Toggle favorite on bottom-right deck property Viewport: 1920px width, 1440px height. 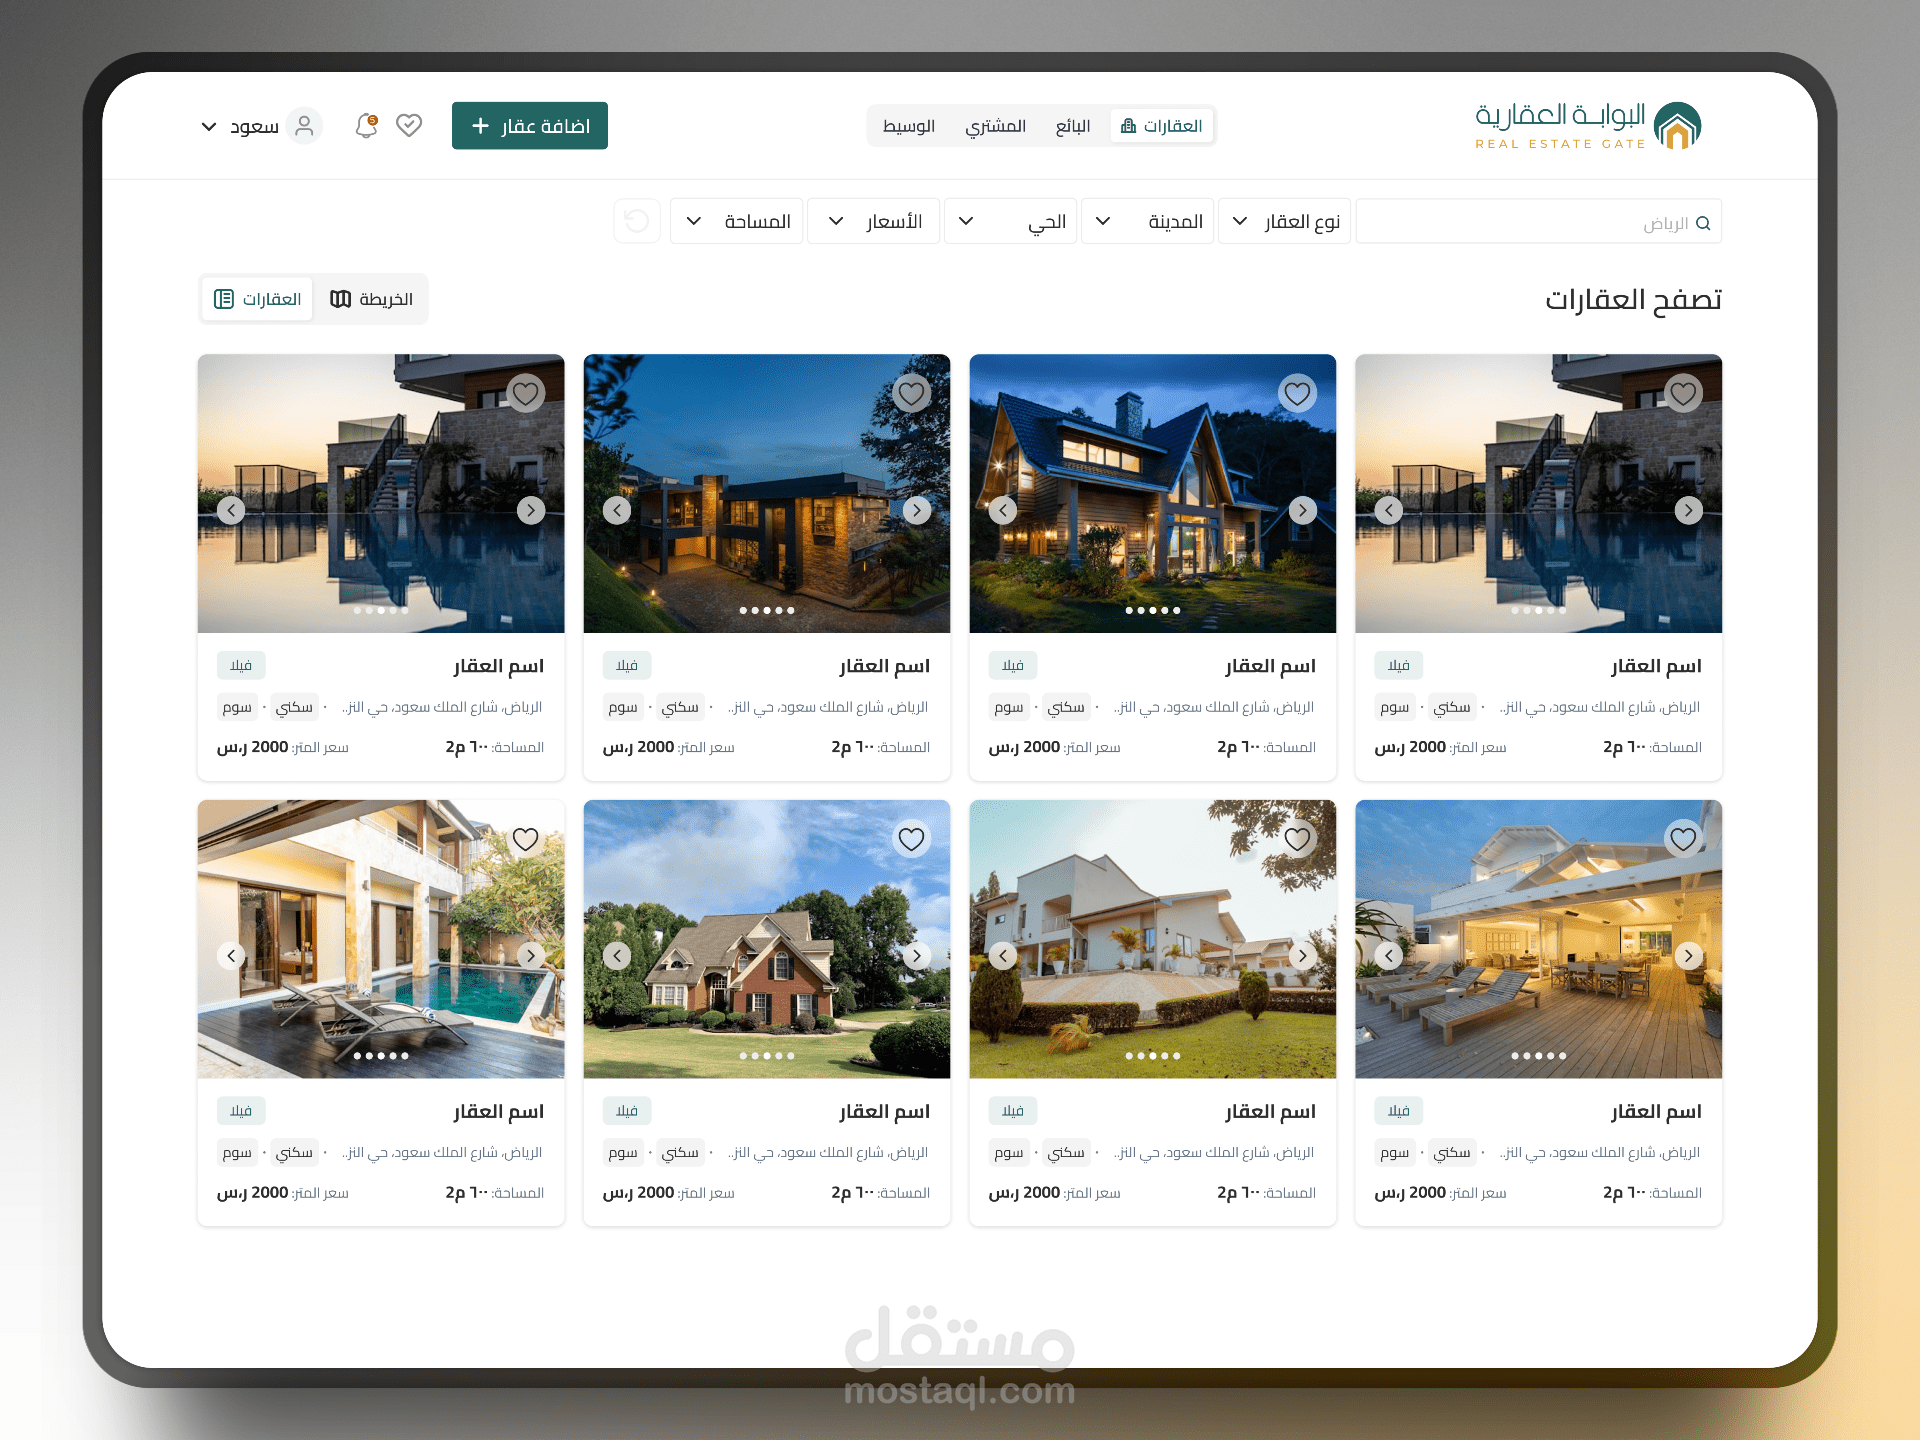point(1683,839)
